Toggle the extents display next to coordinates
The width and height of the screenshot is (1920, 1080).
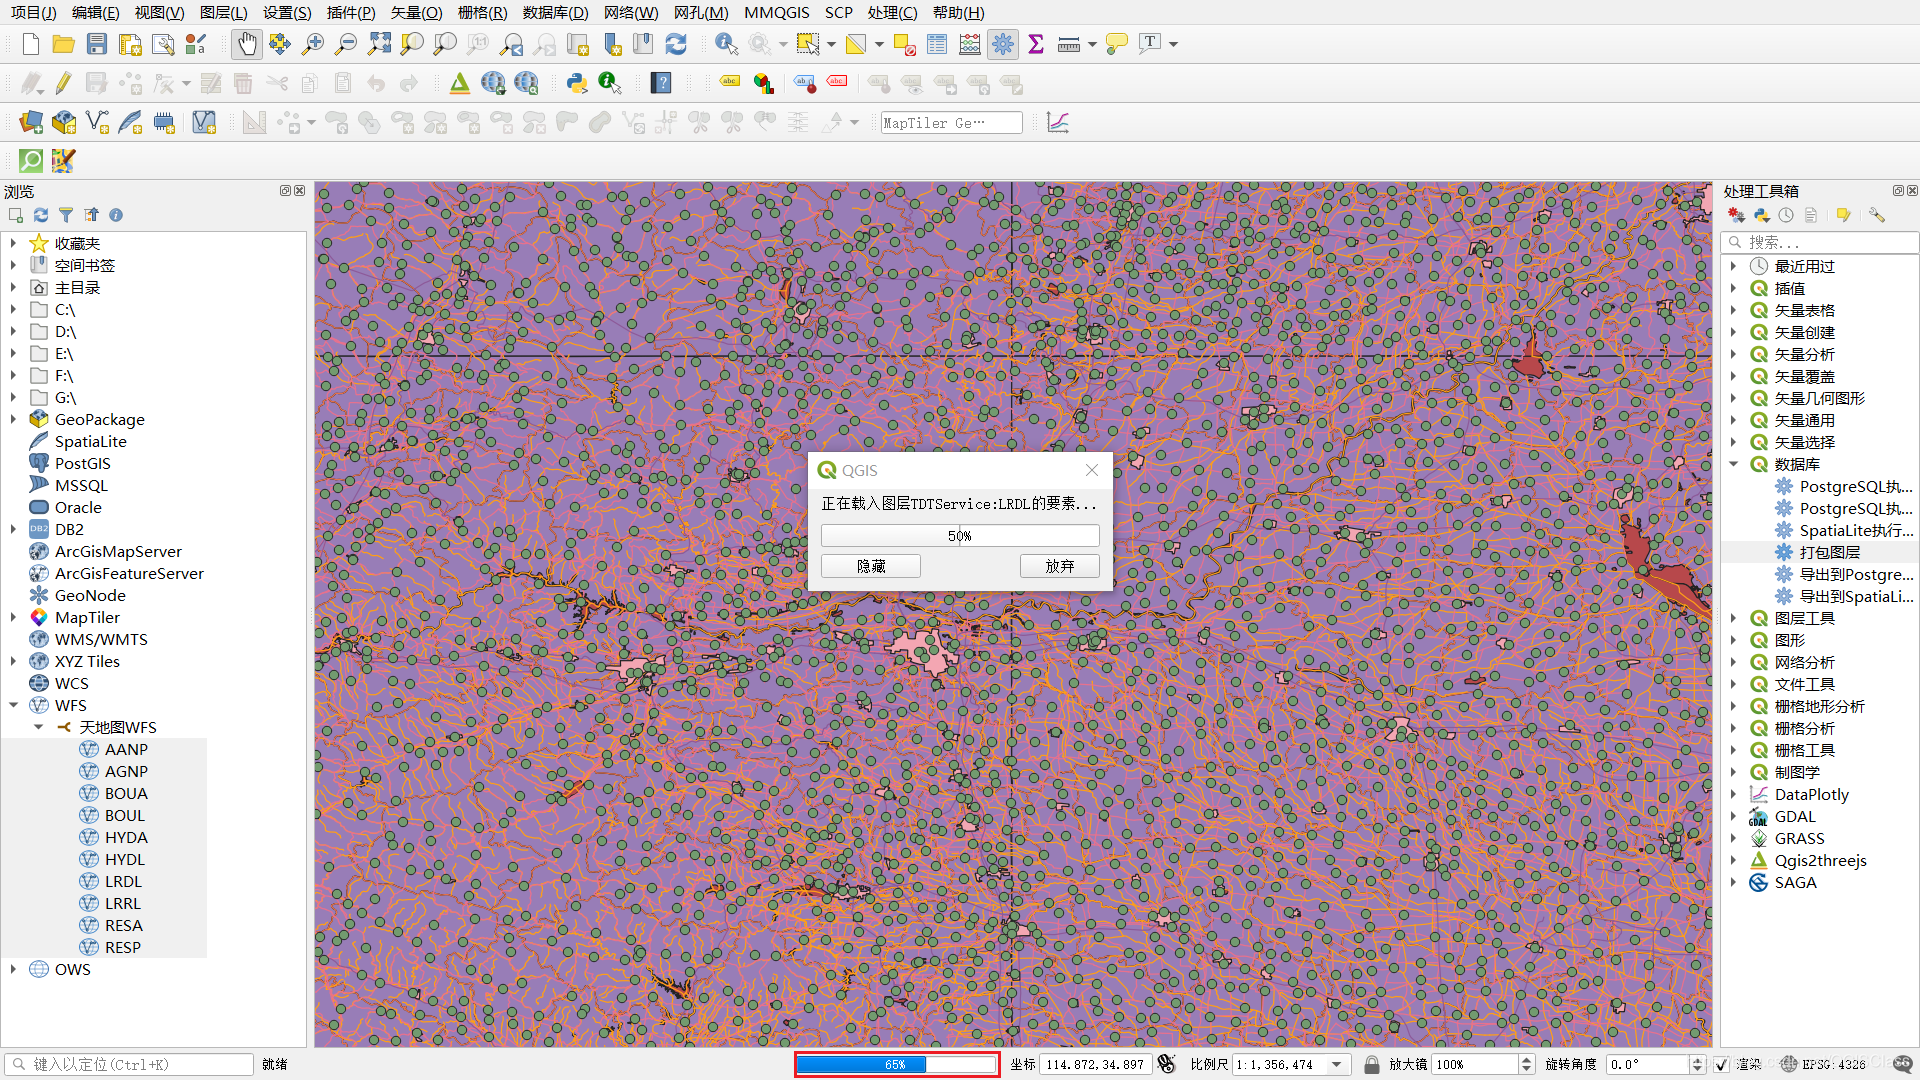[x=1166, y=1064]
